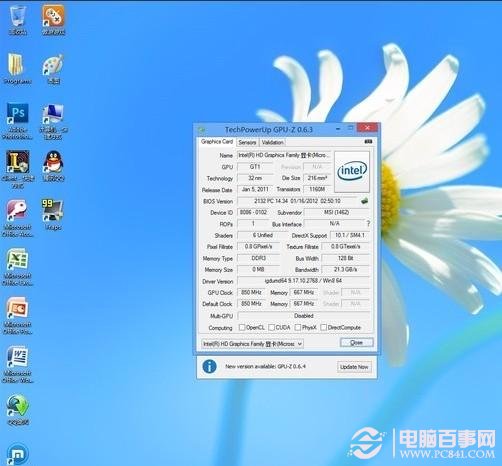Screen dimensions: 502x466
Task: Select the Adobe Photoshop desktop shortcut
Action: tap(18, 121)
